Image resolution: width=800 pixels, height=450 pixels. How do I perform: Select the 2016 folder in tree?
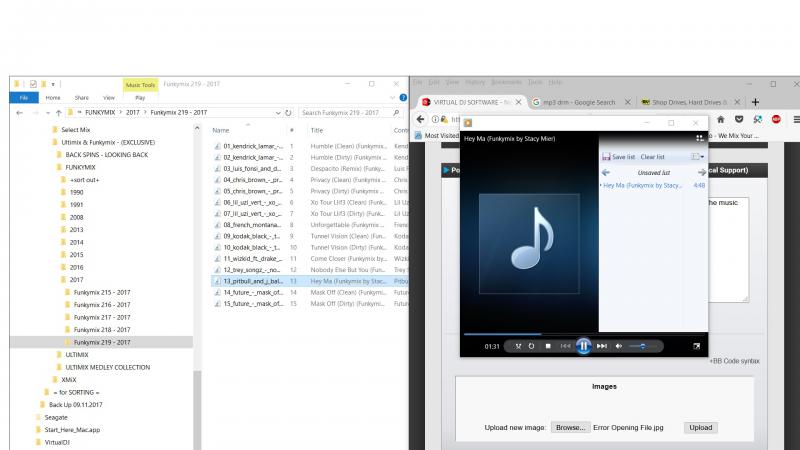click(x=77, y=267)
